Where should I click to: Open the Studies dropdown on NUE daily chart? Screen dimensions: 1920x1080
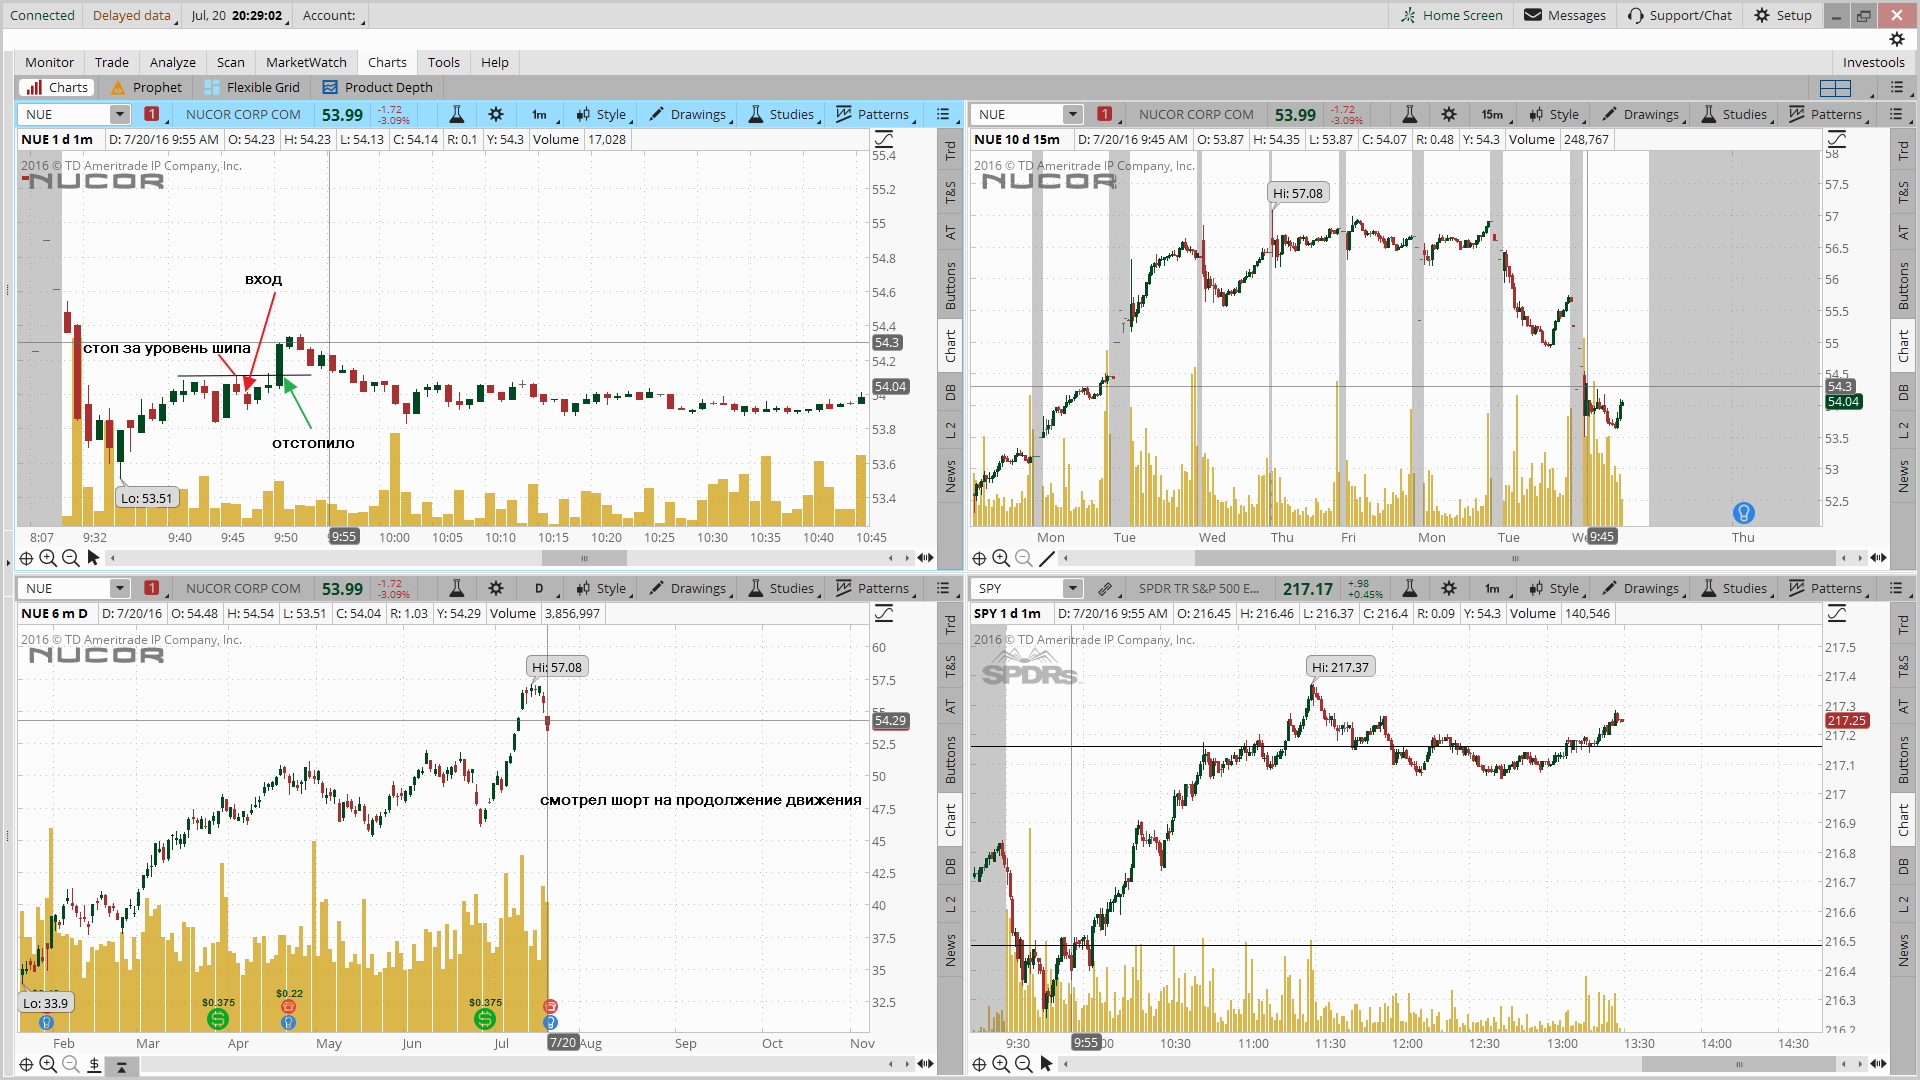[x=783, y=588]
